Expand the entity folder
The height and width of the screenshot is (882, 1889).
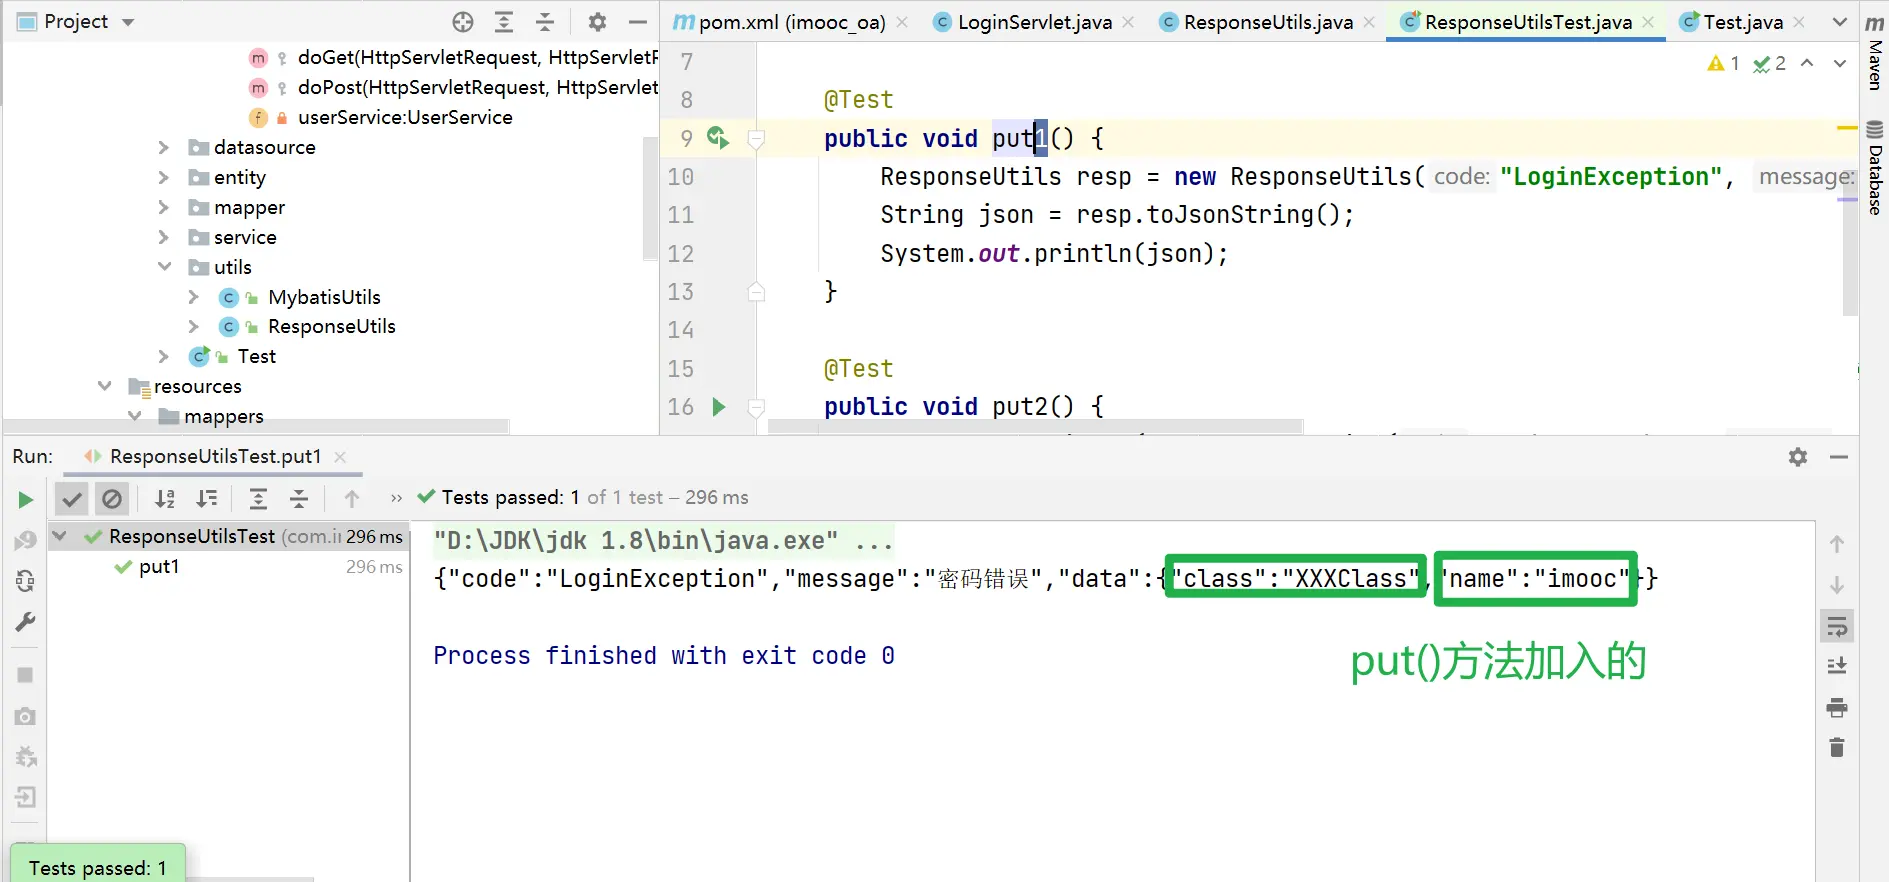pyautogui.click(x=164, y=178)
